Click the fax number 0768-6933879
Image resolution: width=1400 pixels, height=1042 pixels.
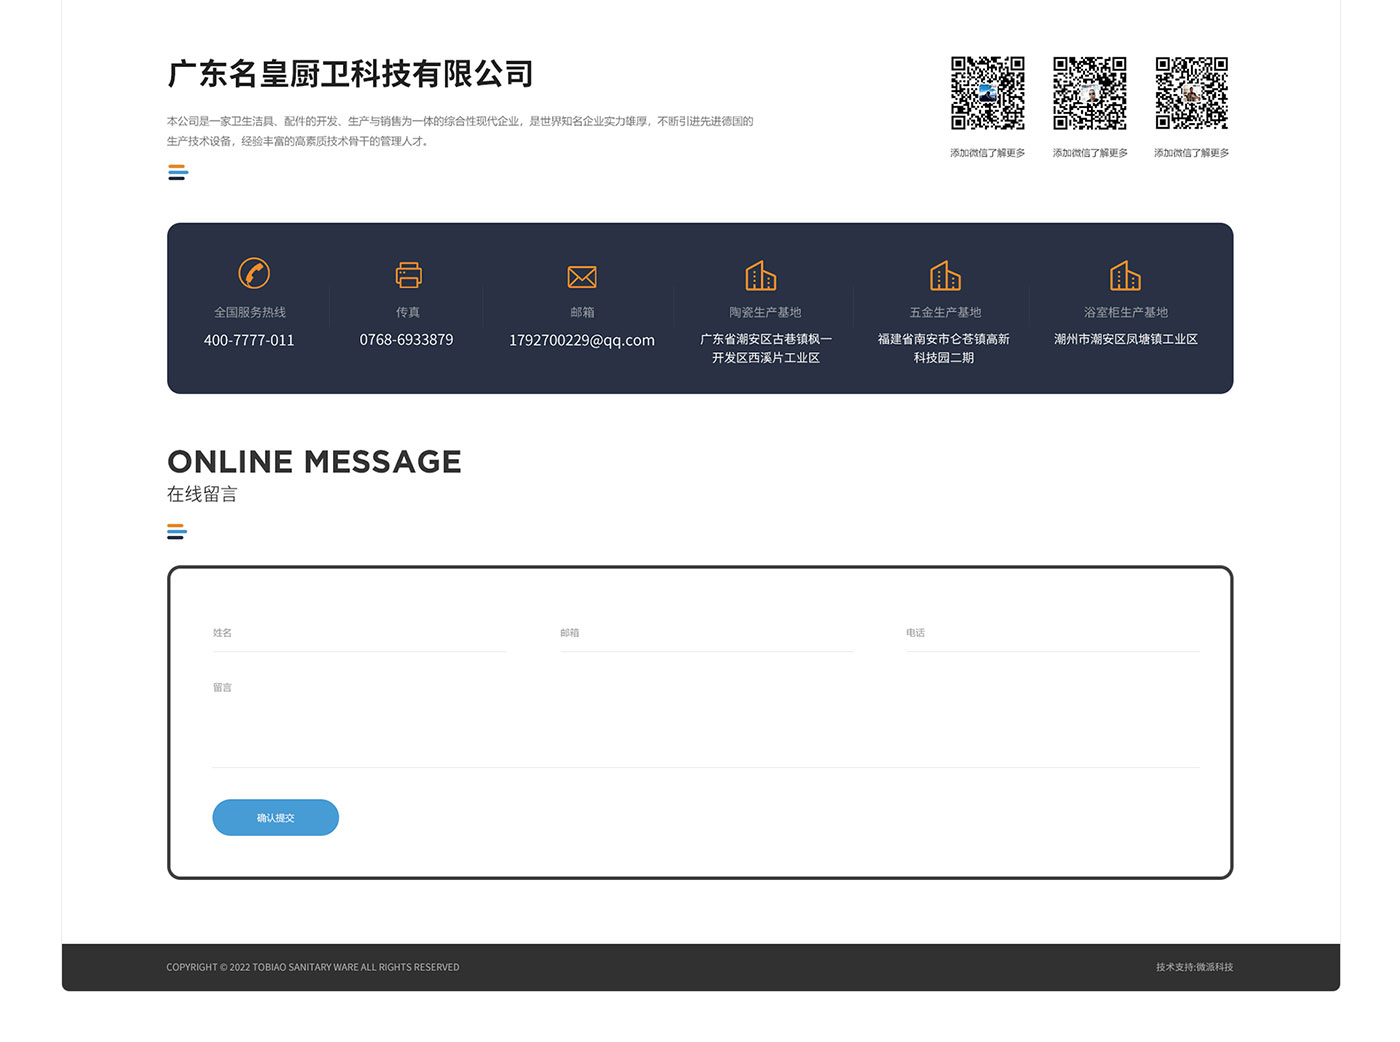coord(406,340)
